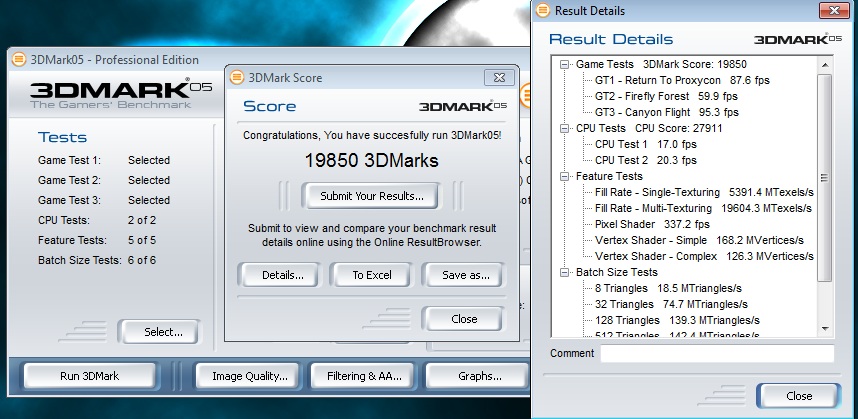This screenshot has width=858, height=419.
Task: Select Fill Rate - Single-Texturing row
Action: pyautogui.click(x=704, y=193)
